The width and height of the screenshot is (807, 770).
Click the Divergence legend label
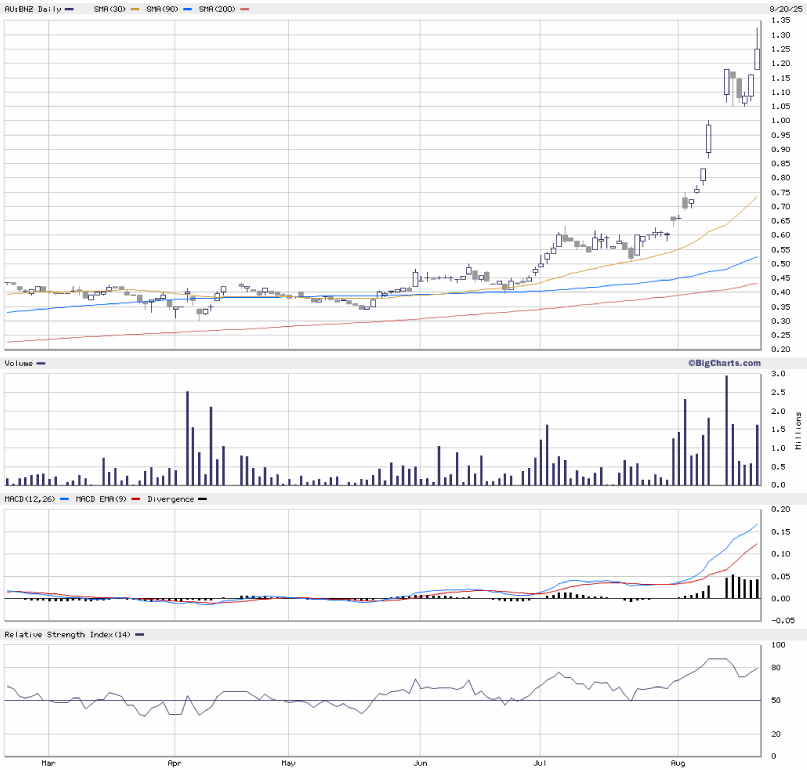[169, 498]
